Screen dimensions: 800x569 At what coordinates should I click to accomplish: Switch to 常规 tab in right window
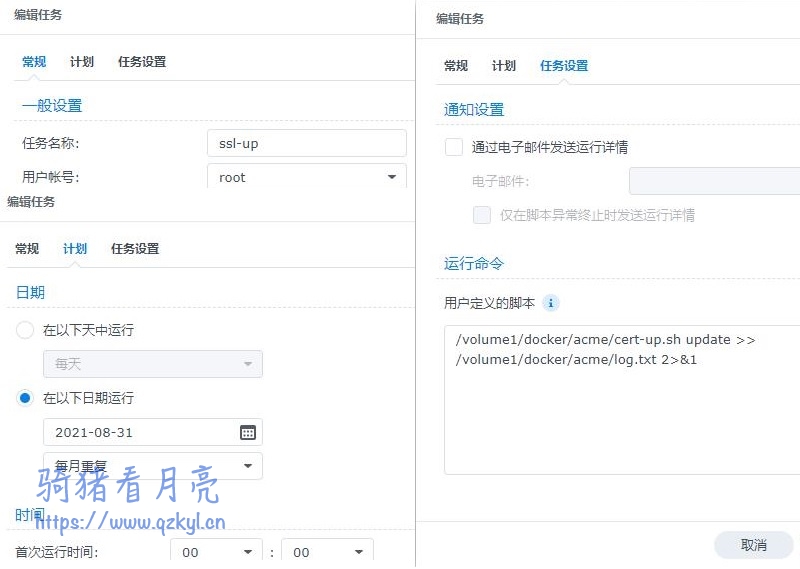(456, 65)
